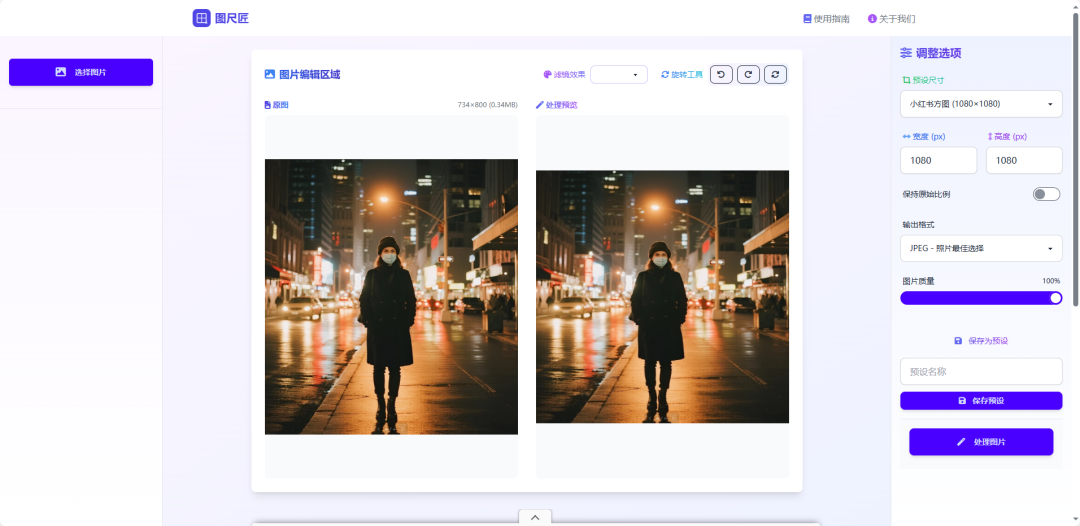1080x526 pixels.
Task: Click the 图尺匠 logo icon
Action: (201, 19)
